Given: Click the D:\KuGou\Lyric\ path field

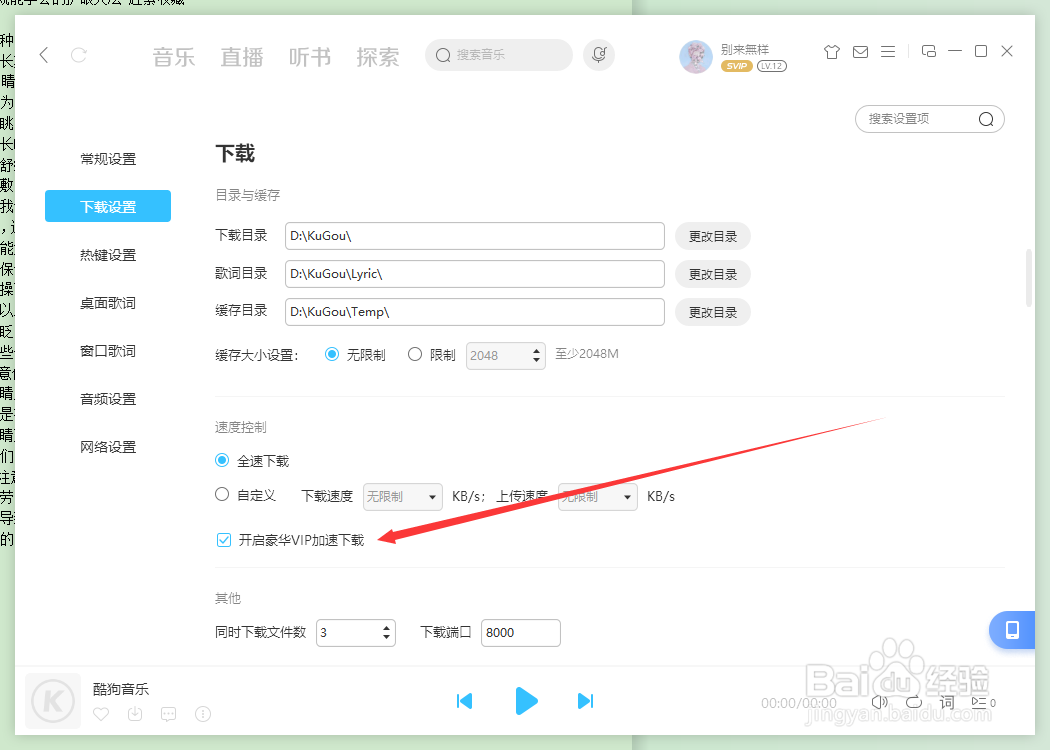Looking at the screenshot, I should [x=475, y=274].
